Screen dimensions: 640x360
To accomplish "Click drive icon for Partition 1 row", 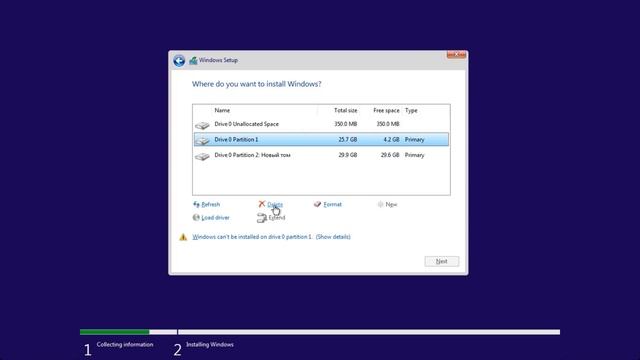I will click(x=202, y=140).
